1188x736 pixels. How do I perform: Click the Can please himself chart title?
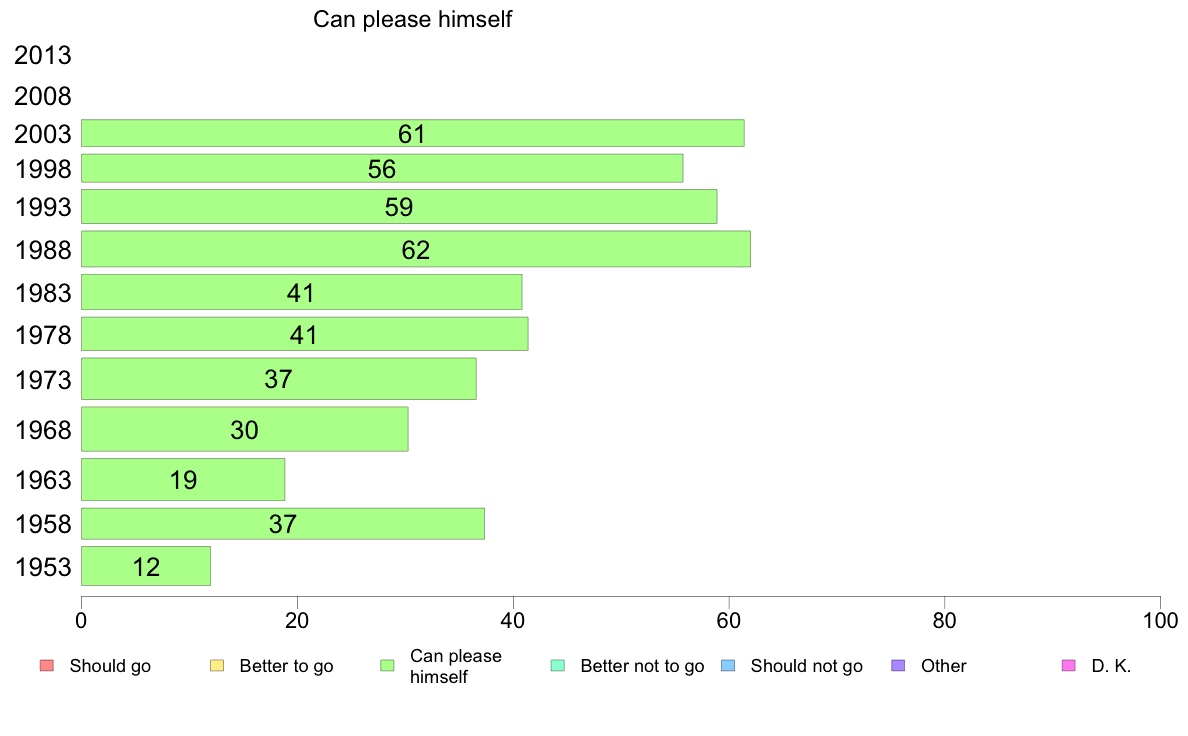(x=413, y=19)
